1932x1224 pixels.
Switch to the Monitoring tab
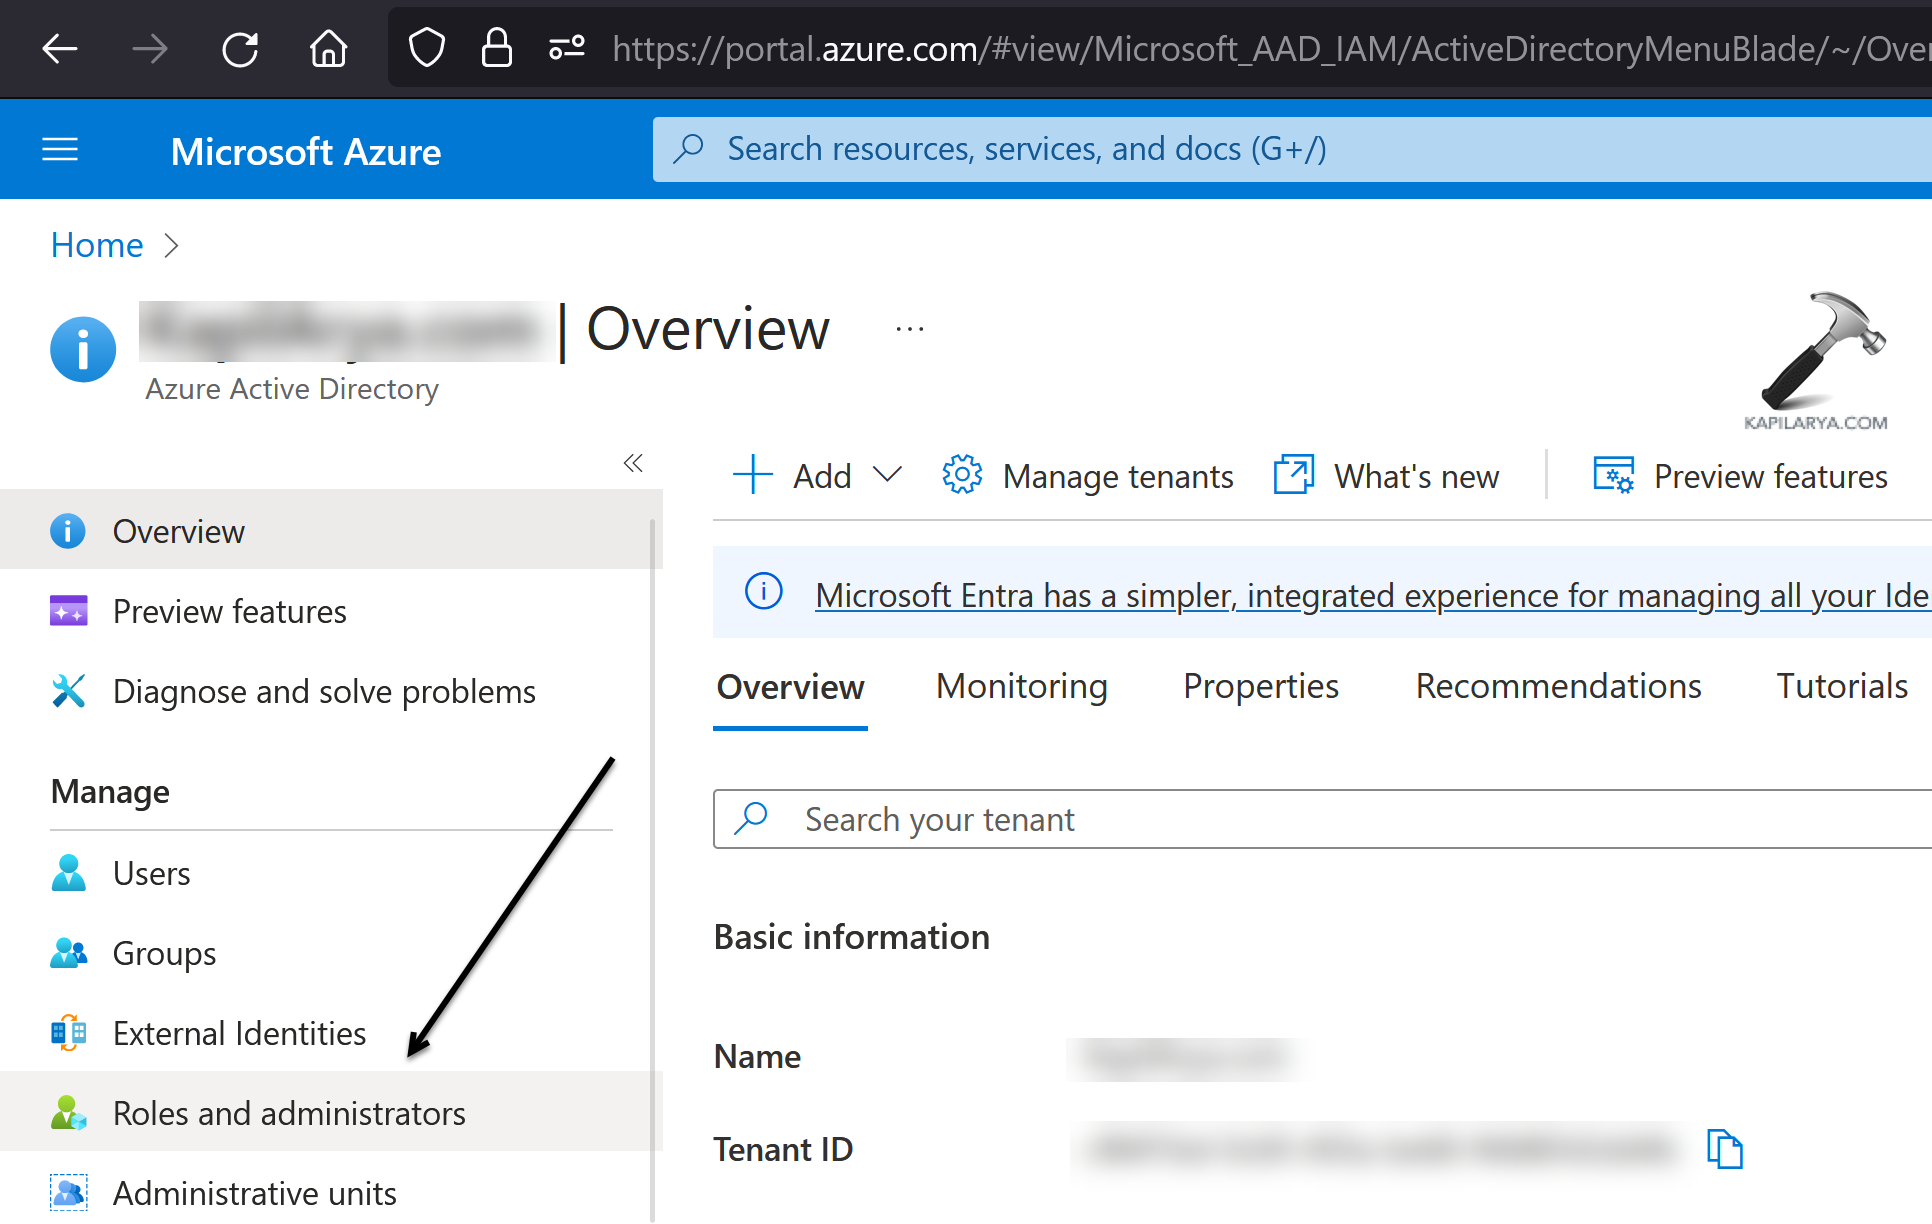(x=1021, y=686)
